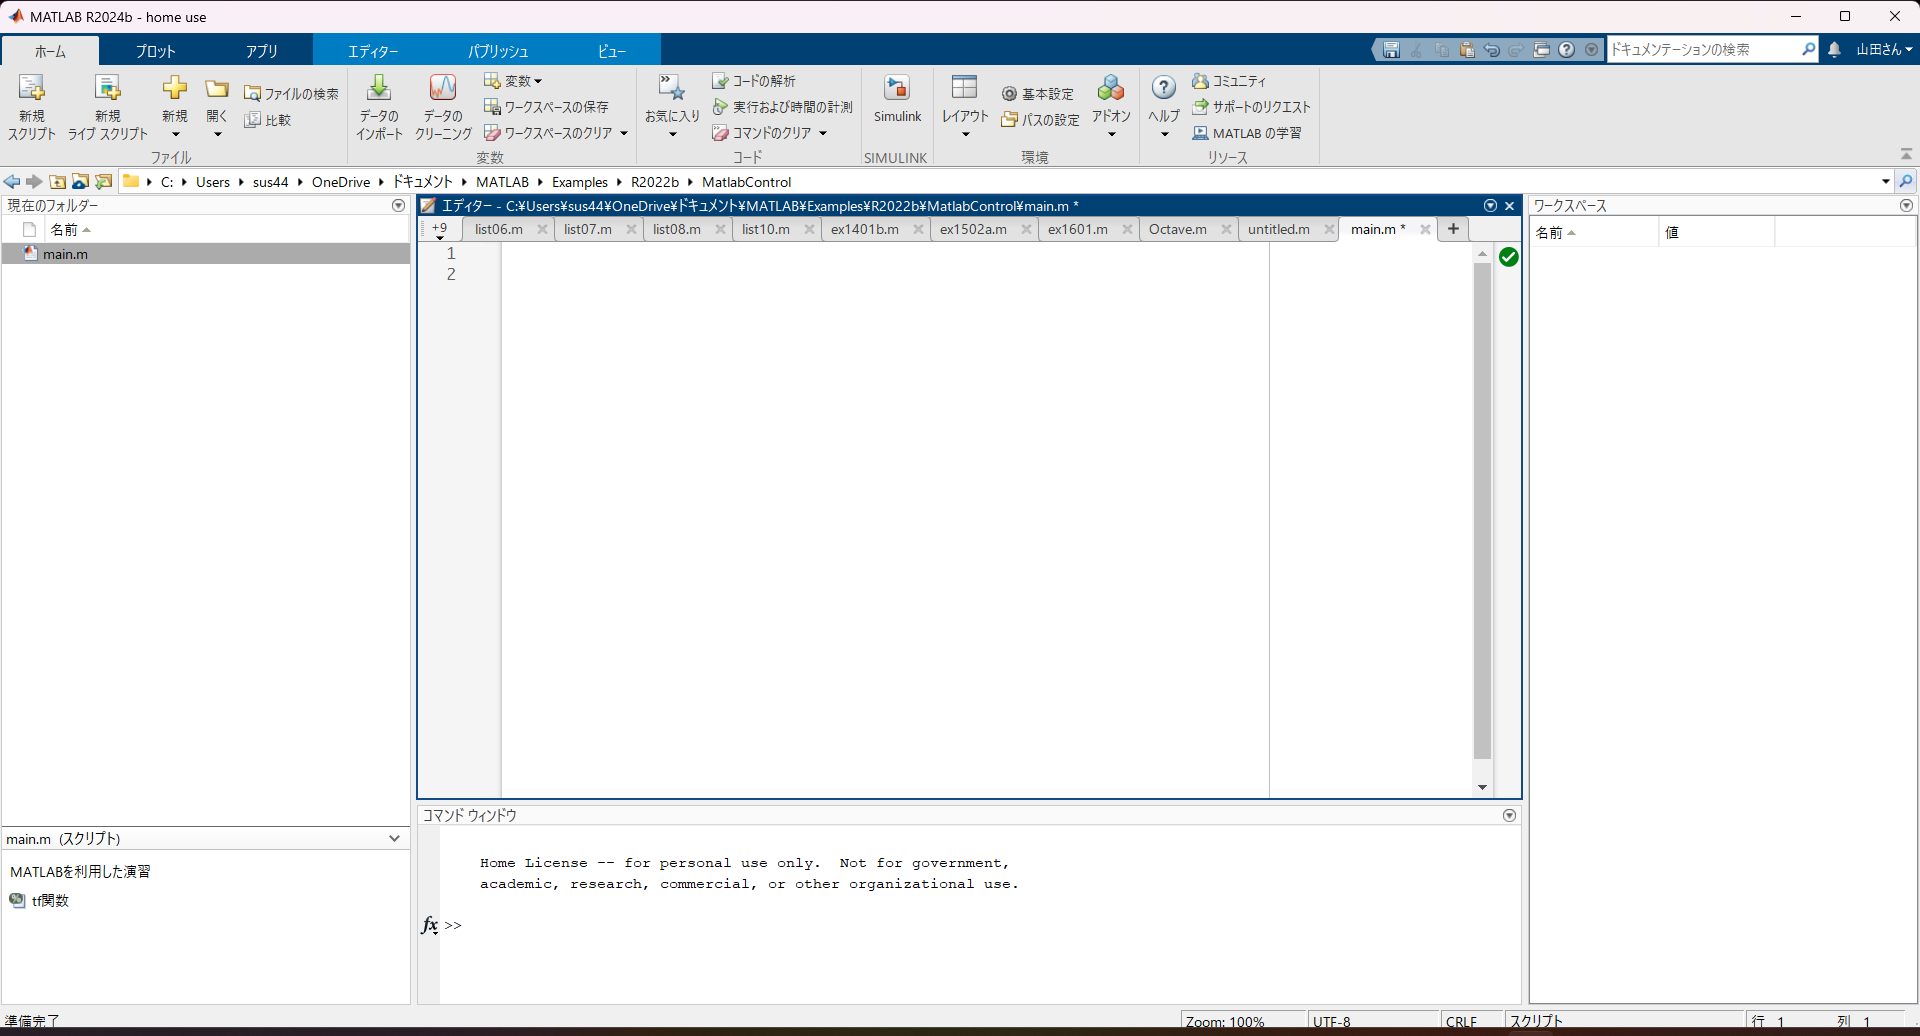Open the tf関数 link in details panel
Screen dimensions: 1920x1036
tap(49, 899)
